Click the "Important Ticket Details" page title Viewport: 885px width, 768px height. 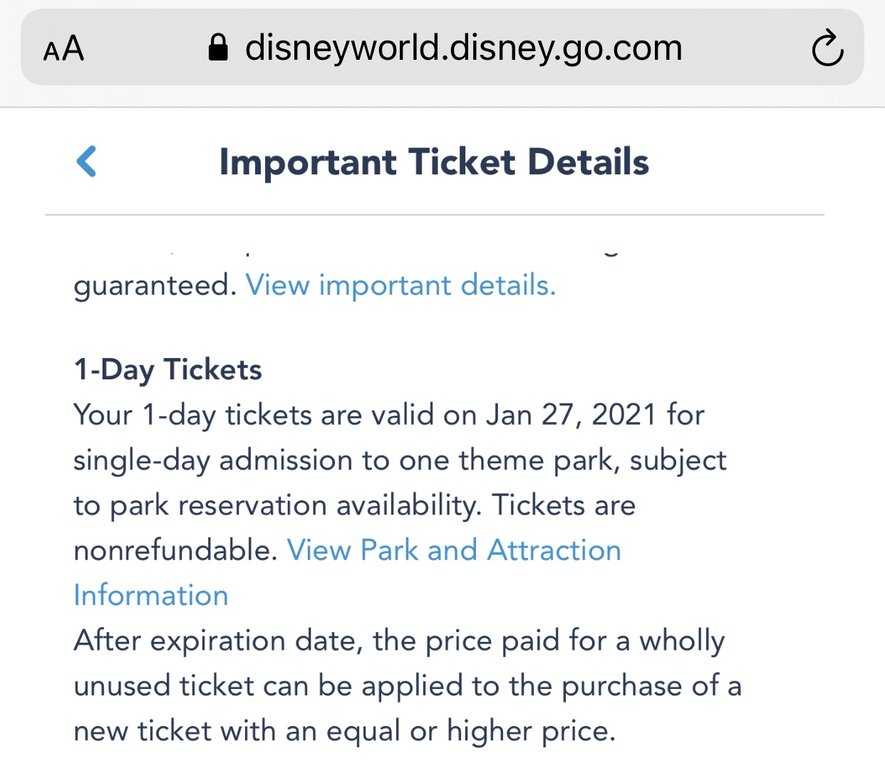tap(434, 162)
